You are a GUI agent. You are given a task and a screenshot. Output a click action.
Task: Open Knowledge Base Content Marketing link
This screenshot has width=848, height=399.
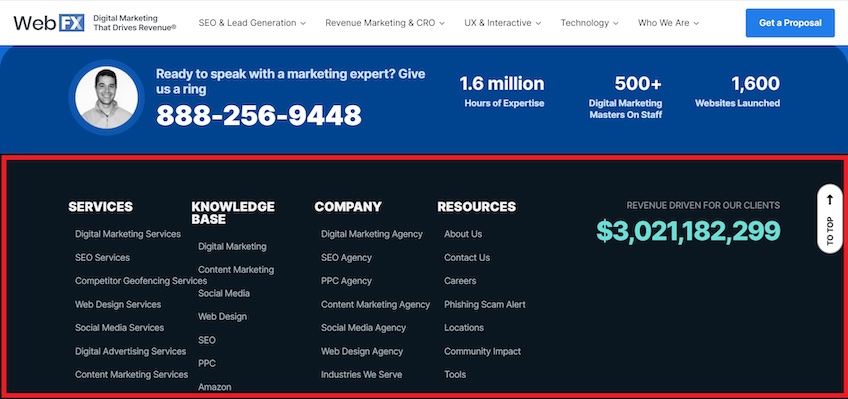pos(236,270)
